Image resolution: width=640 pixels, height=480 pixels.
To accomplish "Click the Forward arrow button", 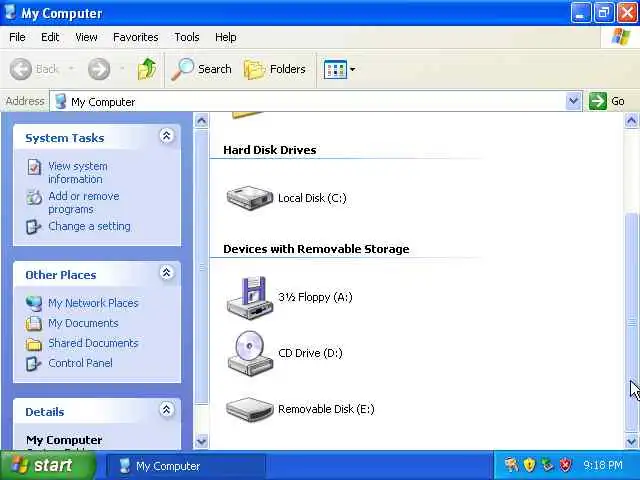I will [x=99, y=69].
